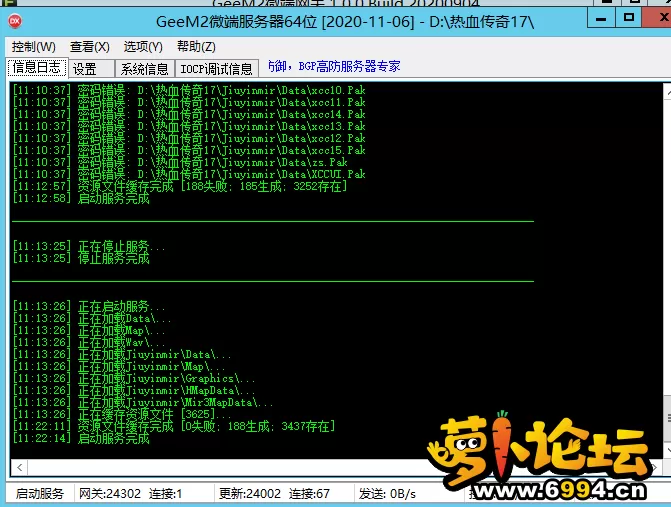Click the 更新:24002 status entry
671x507 pixels.
(250, 494)
